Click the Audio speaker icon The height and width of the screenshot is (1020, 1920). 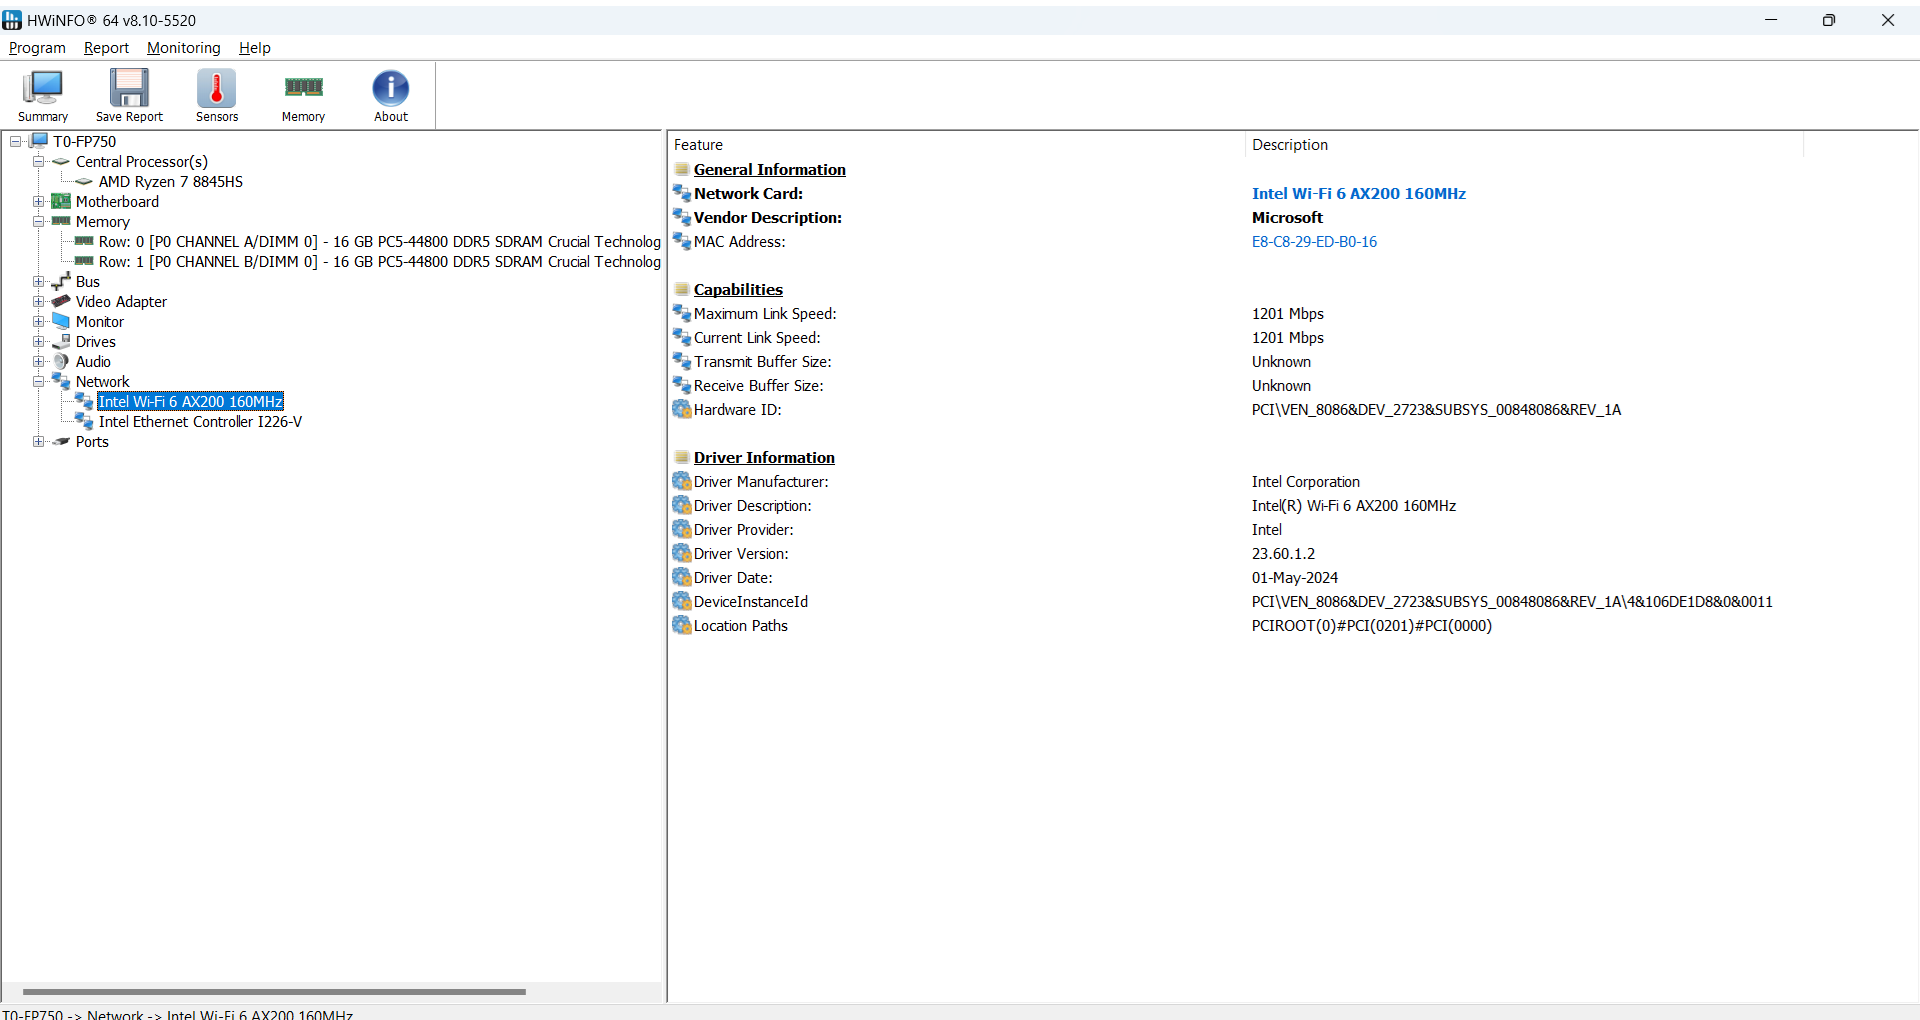click(x=61, y=361)
